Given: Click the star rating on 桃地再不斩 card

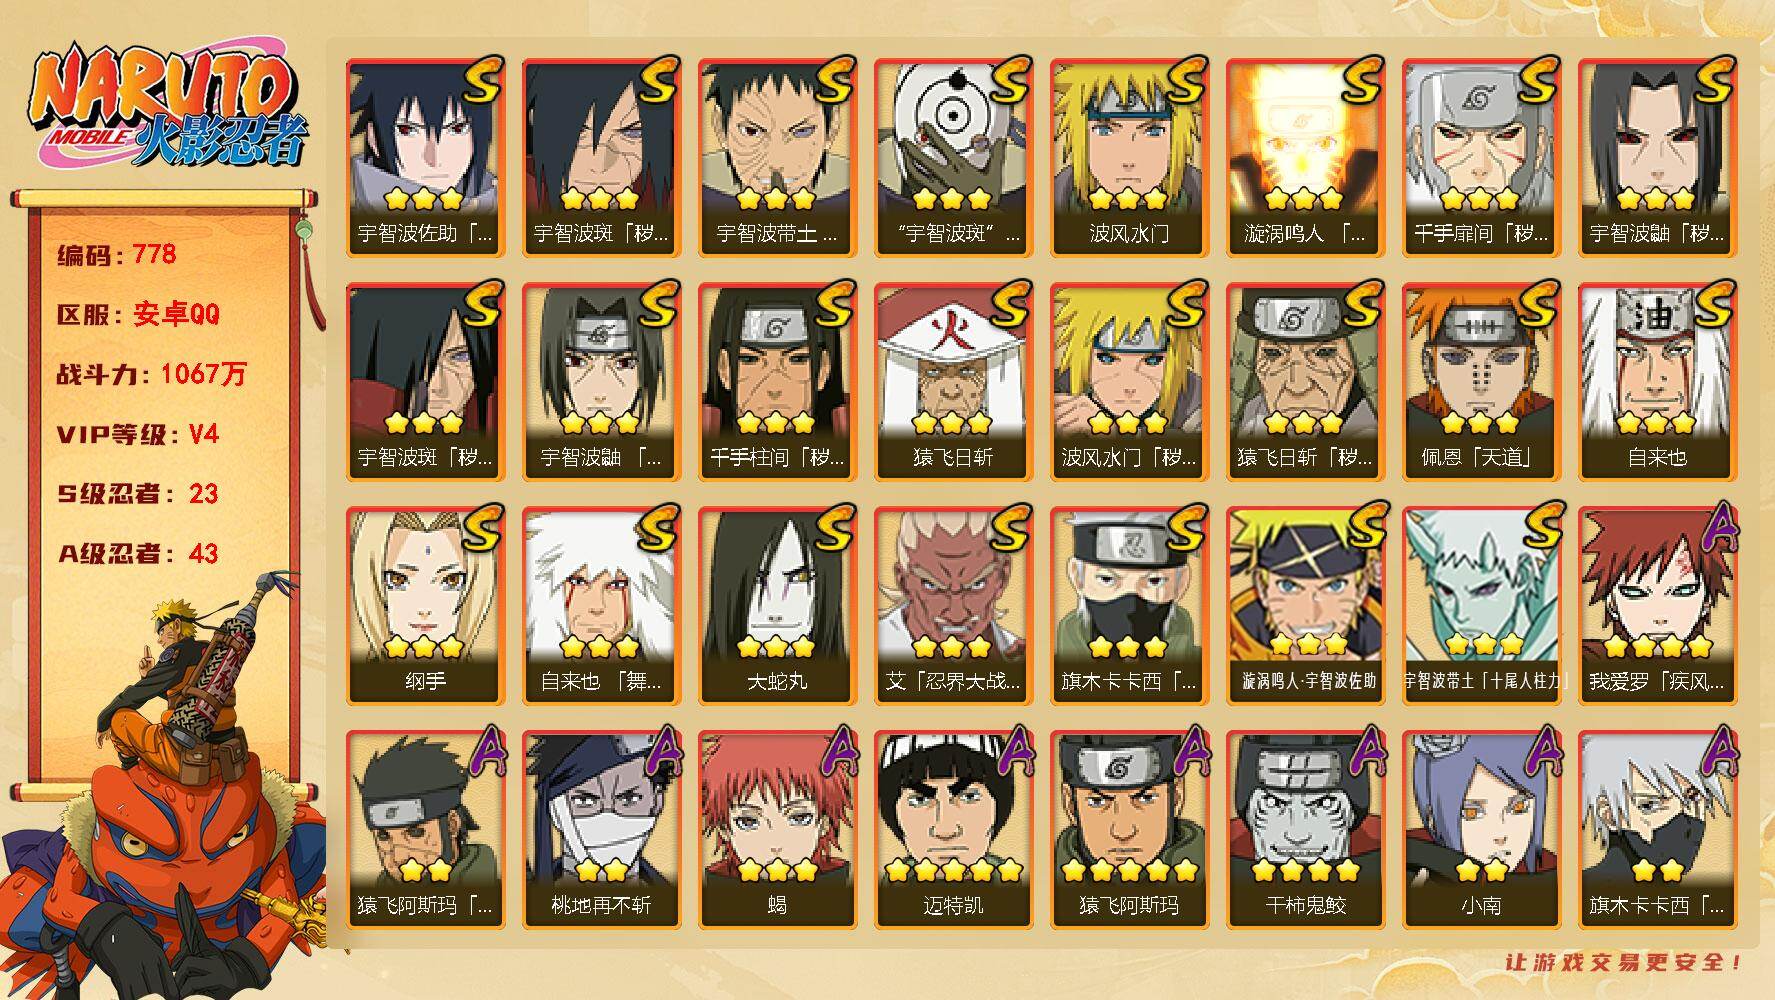Looking at the screenshot, I should (600, 869).
